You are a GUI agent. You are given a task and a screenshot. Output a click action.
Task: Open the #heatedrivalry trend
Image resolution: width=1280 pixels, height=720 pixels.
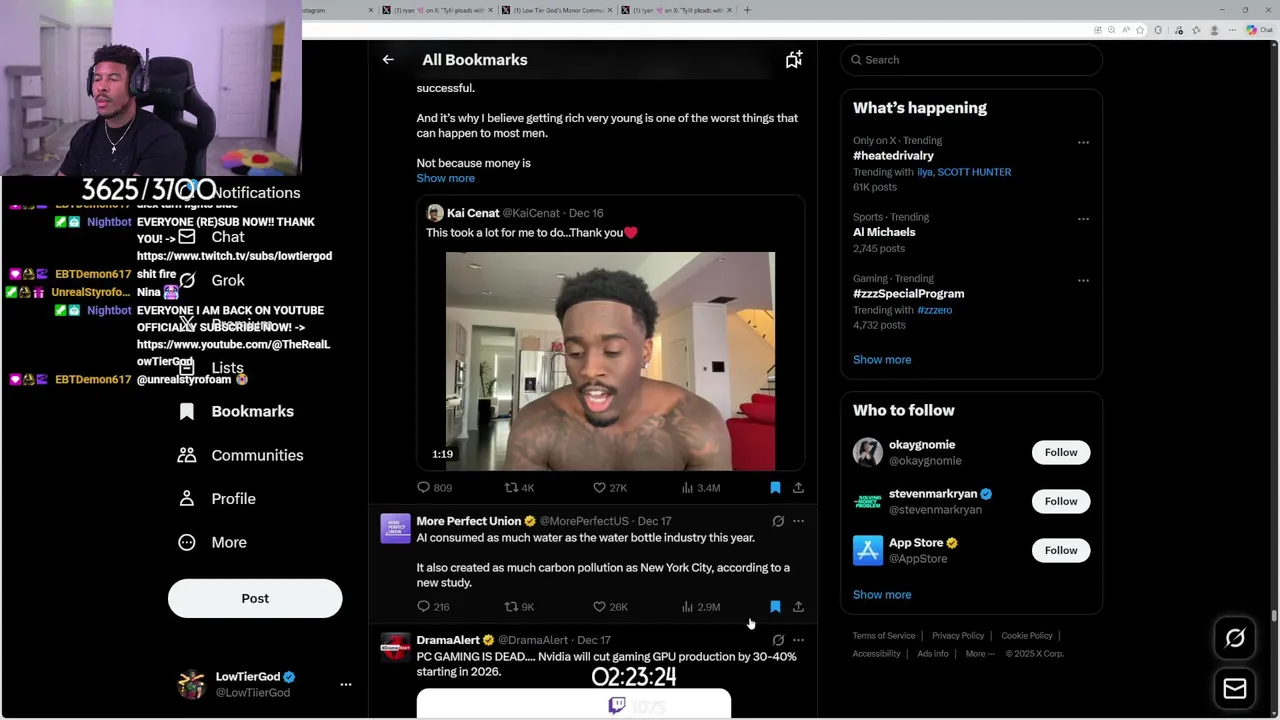[x=893, y=156]
